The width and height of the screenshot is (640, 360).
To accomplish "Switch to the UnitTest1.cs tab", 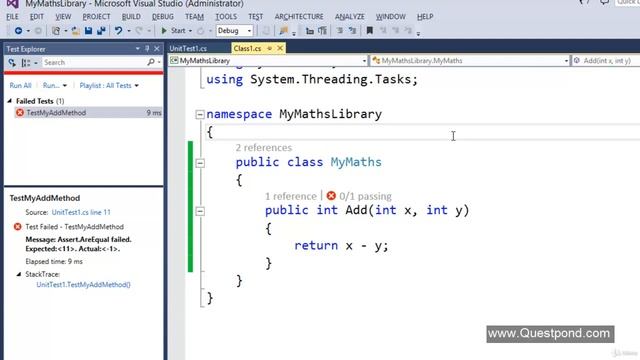I will tap(188, 49).
